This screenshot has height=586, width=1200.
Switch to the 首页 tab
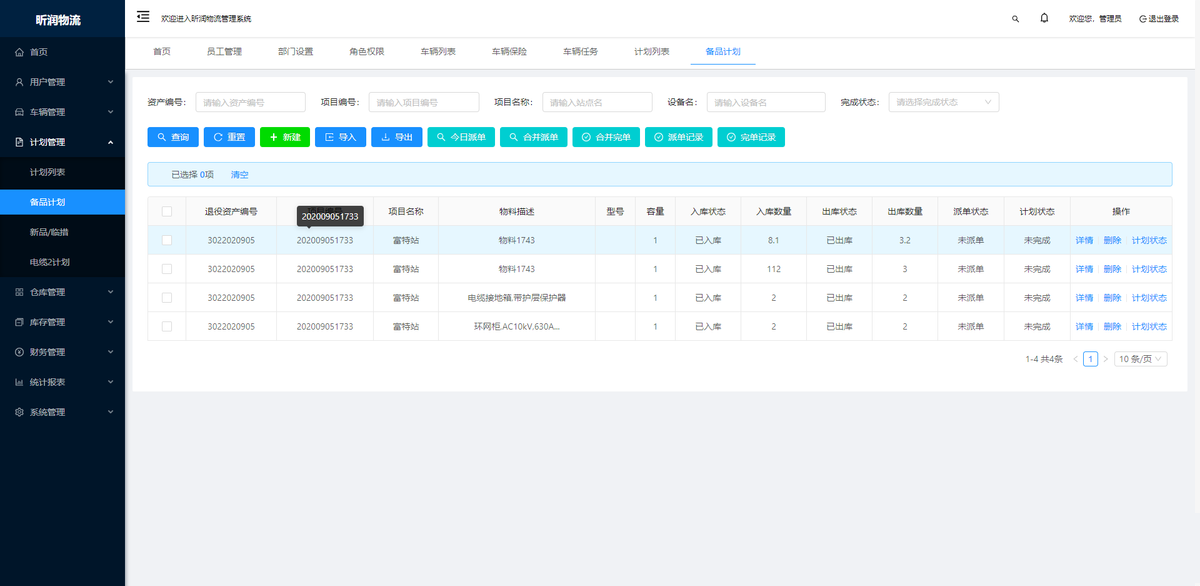coord(162,51)
